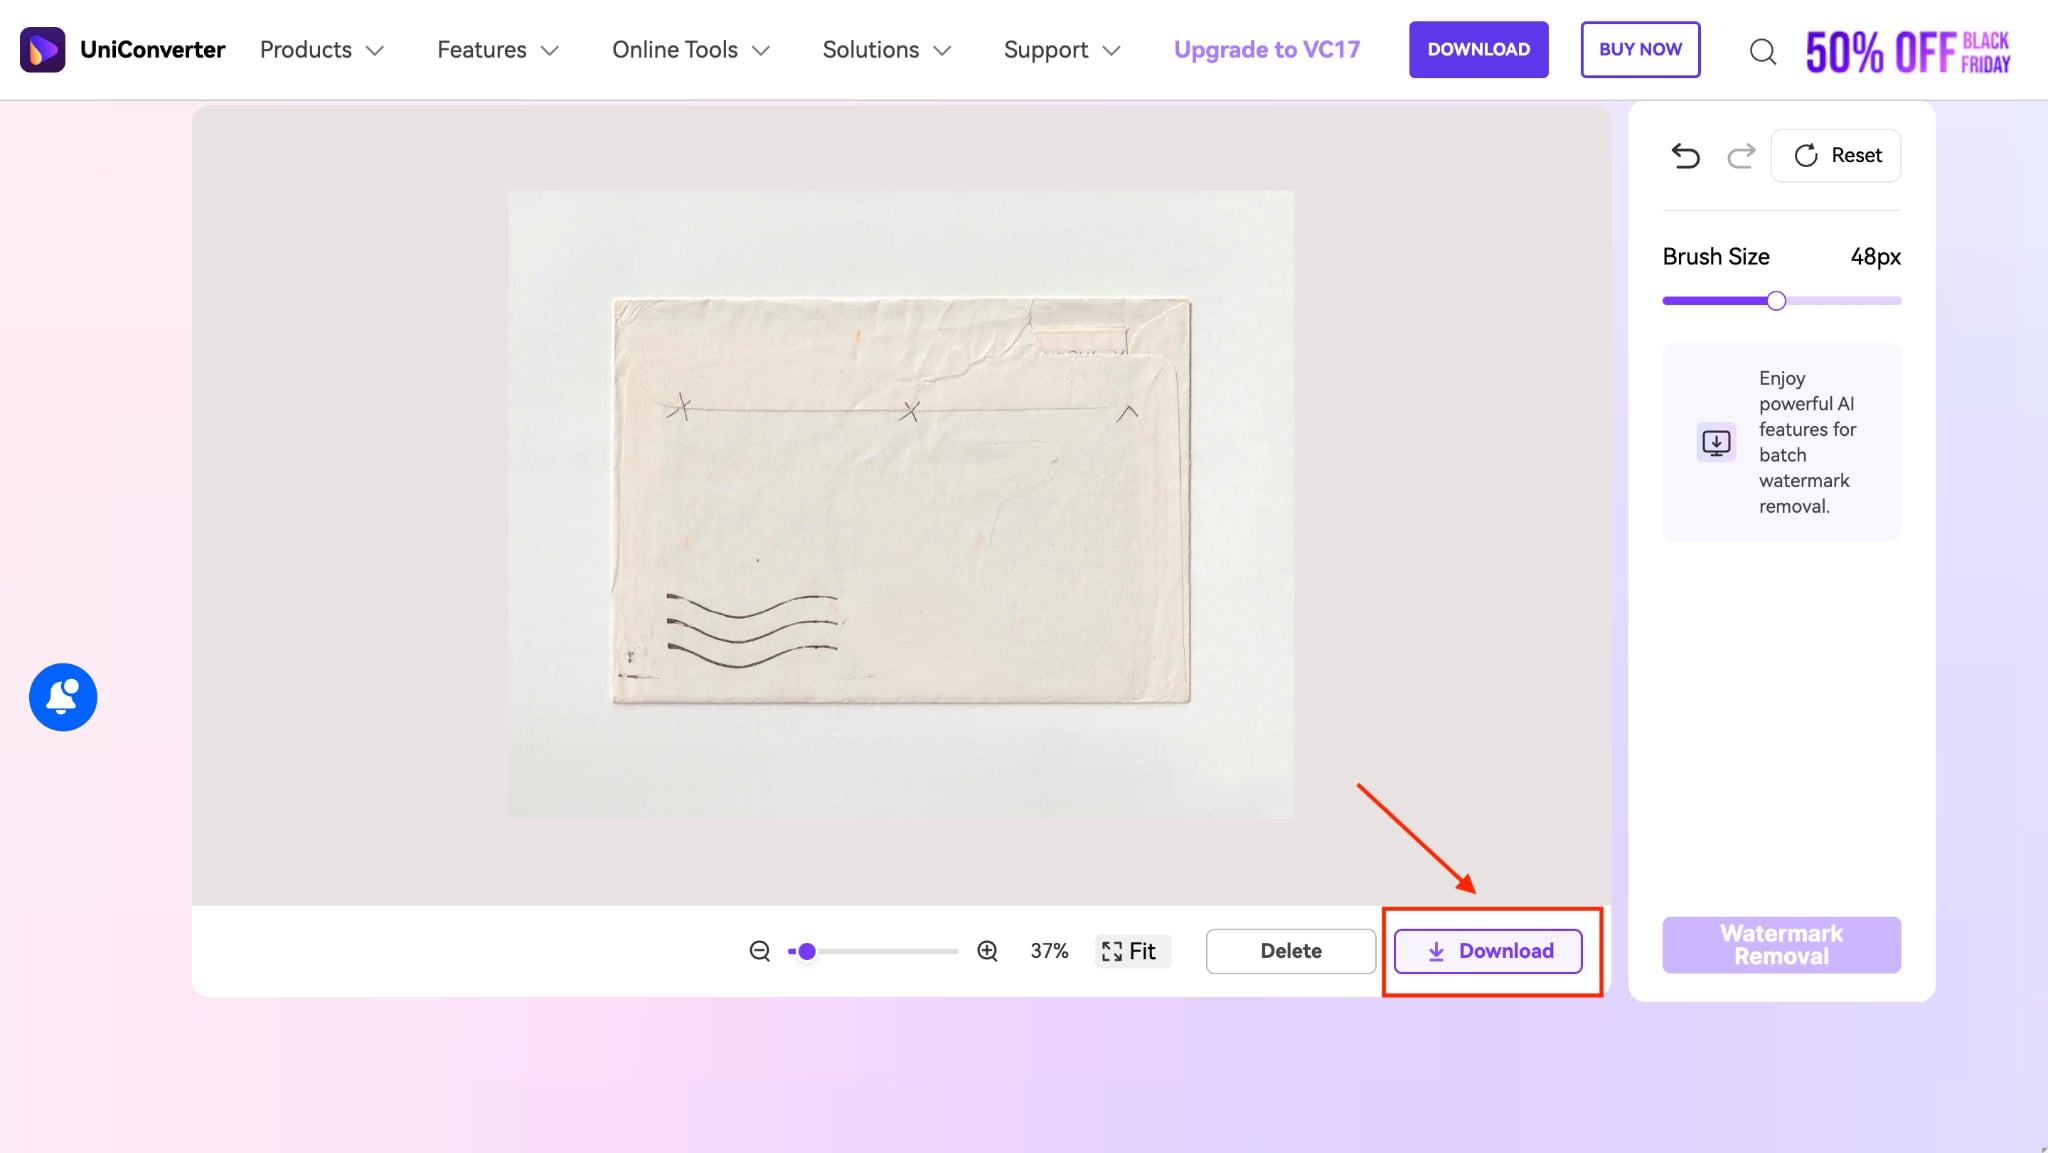Click the Brush Size slider handle
The width and height of the screenshot is (2048, 1153).
point(1776,301)
